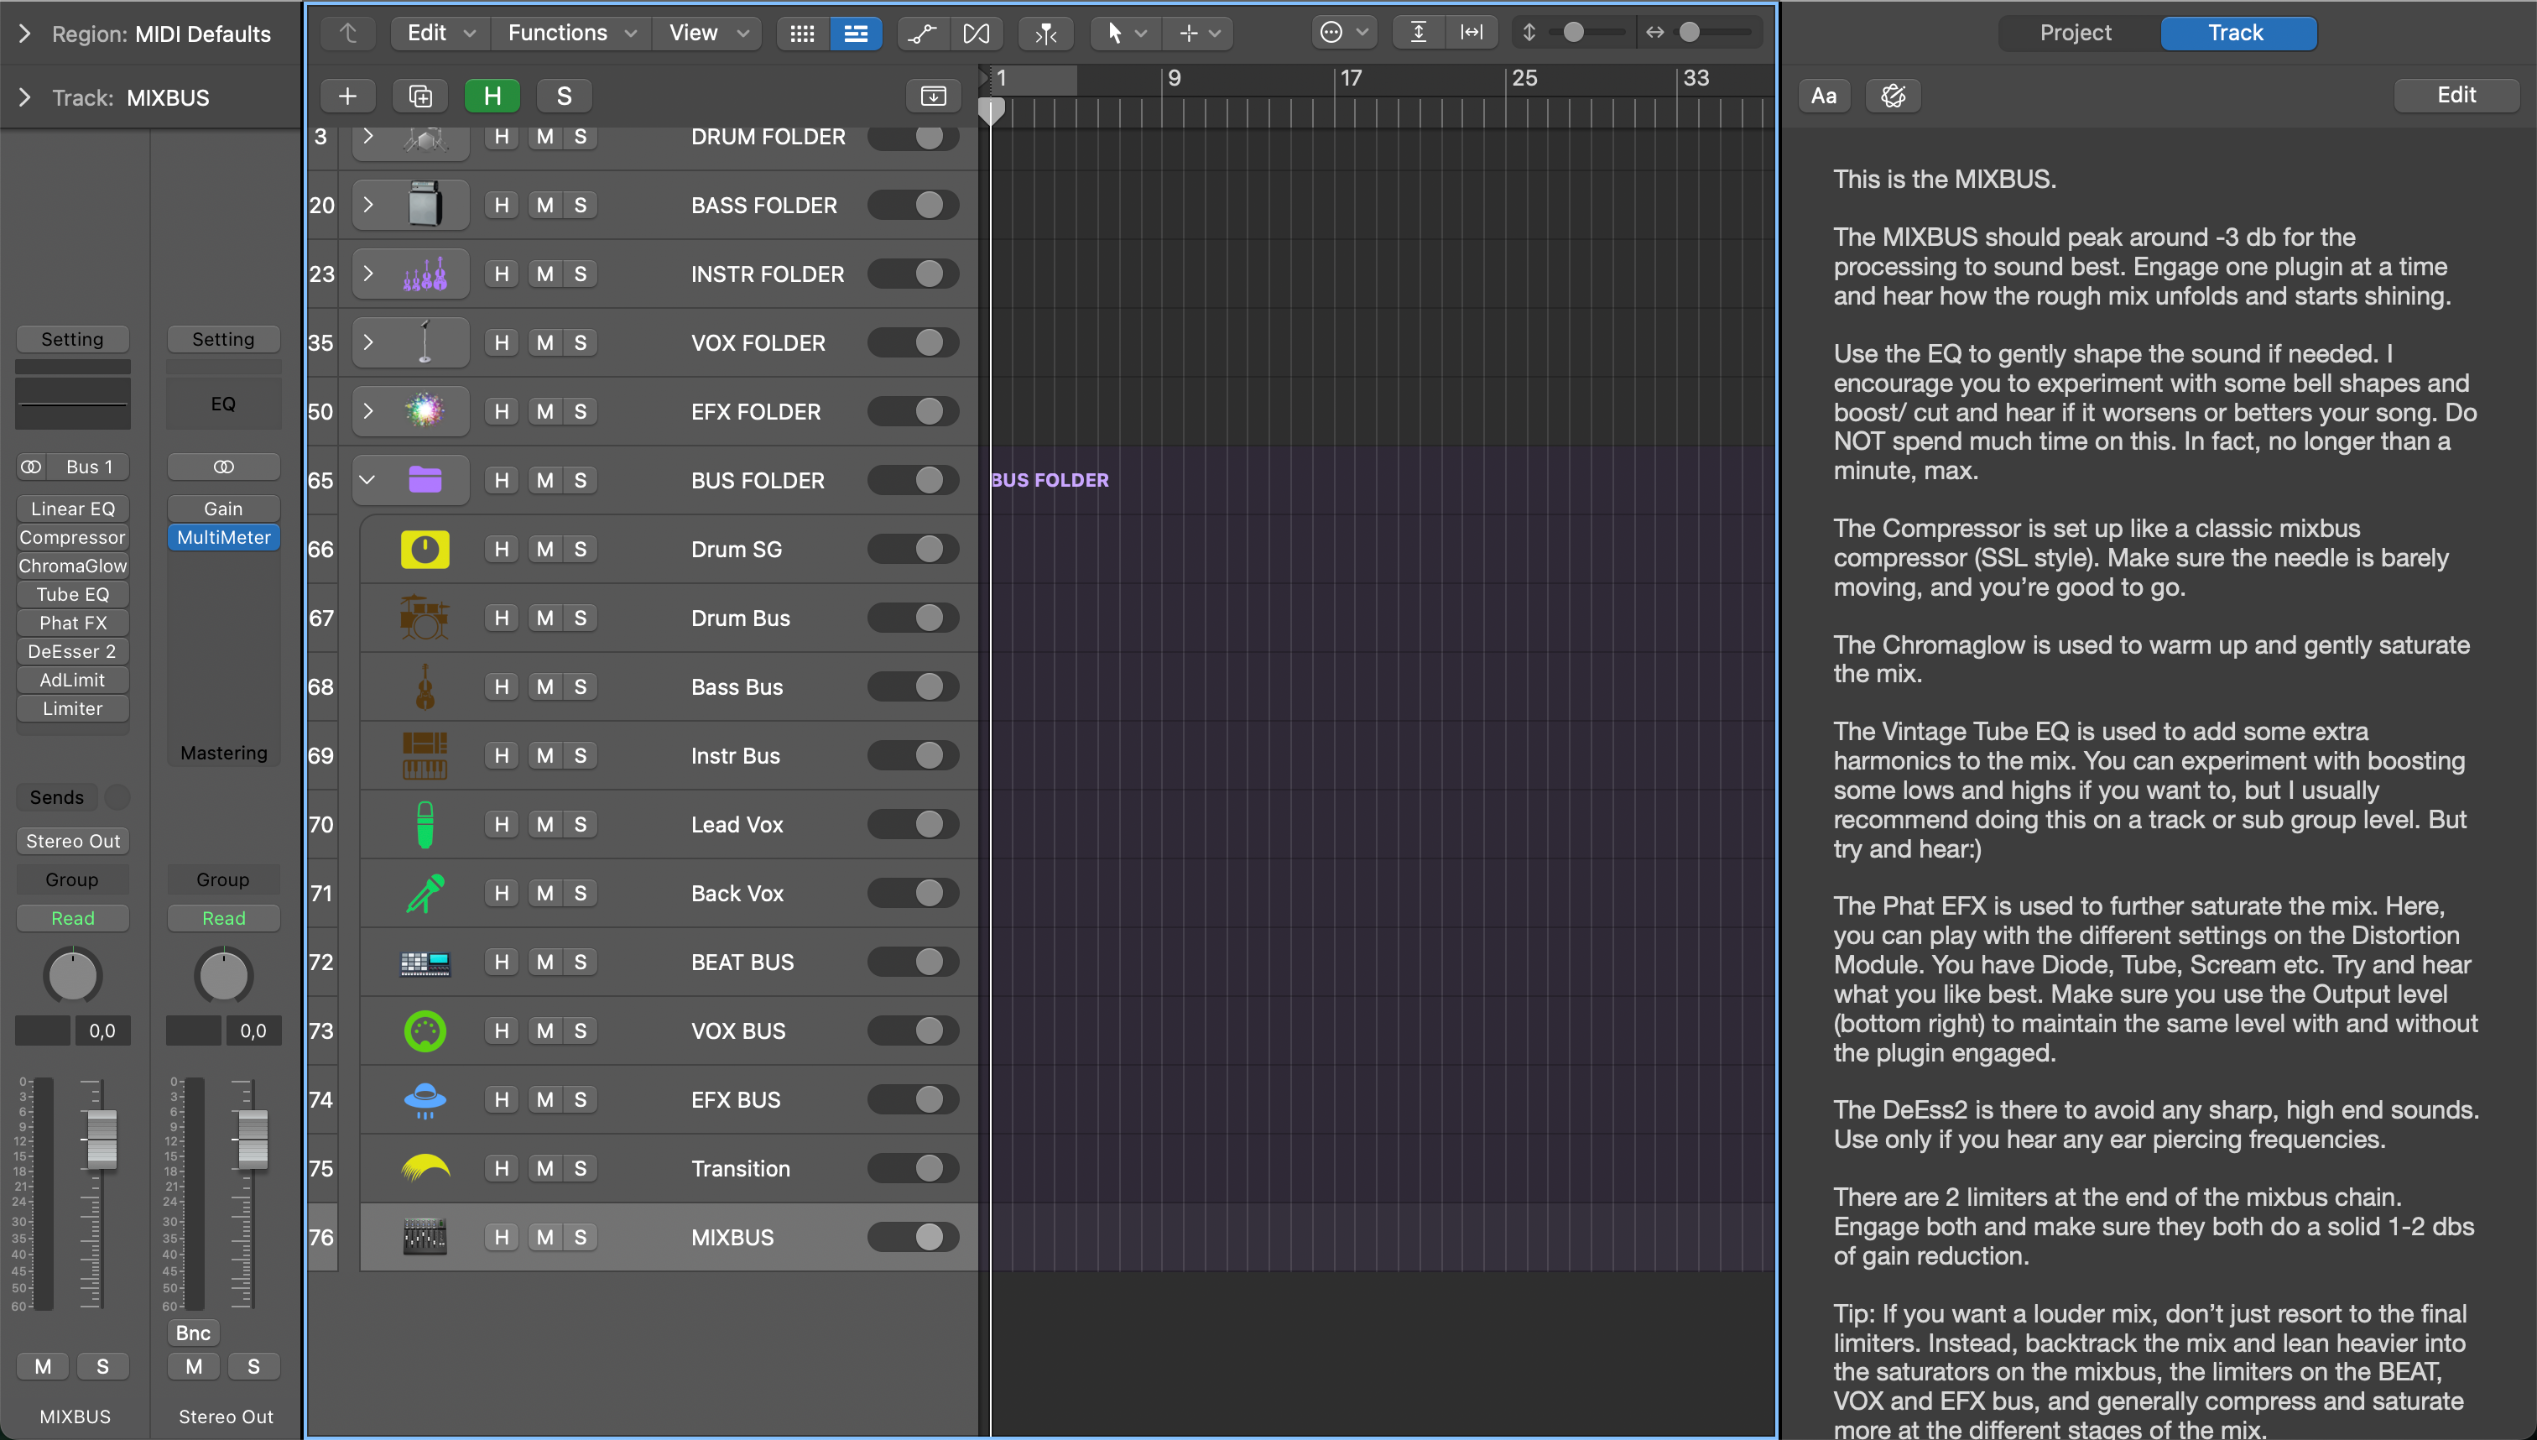Viewport: 2537px width, 1440px height.
Task: Click the Edit button in notes panel
Action: 2455,95
